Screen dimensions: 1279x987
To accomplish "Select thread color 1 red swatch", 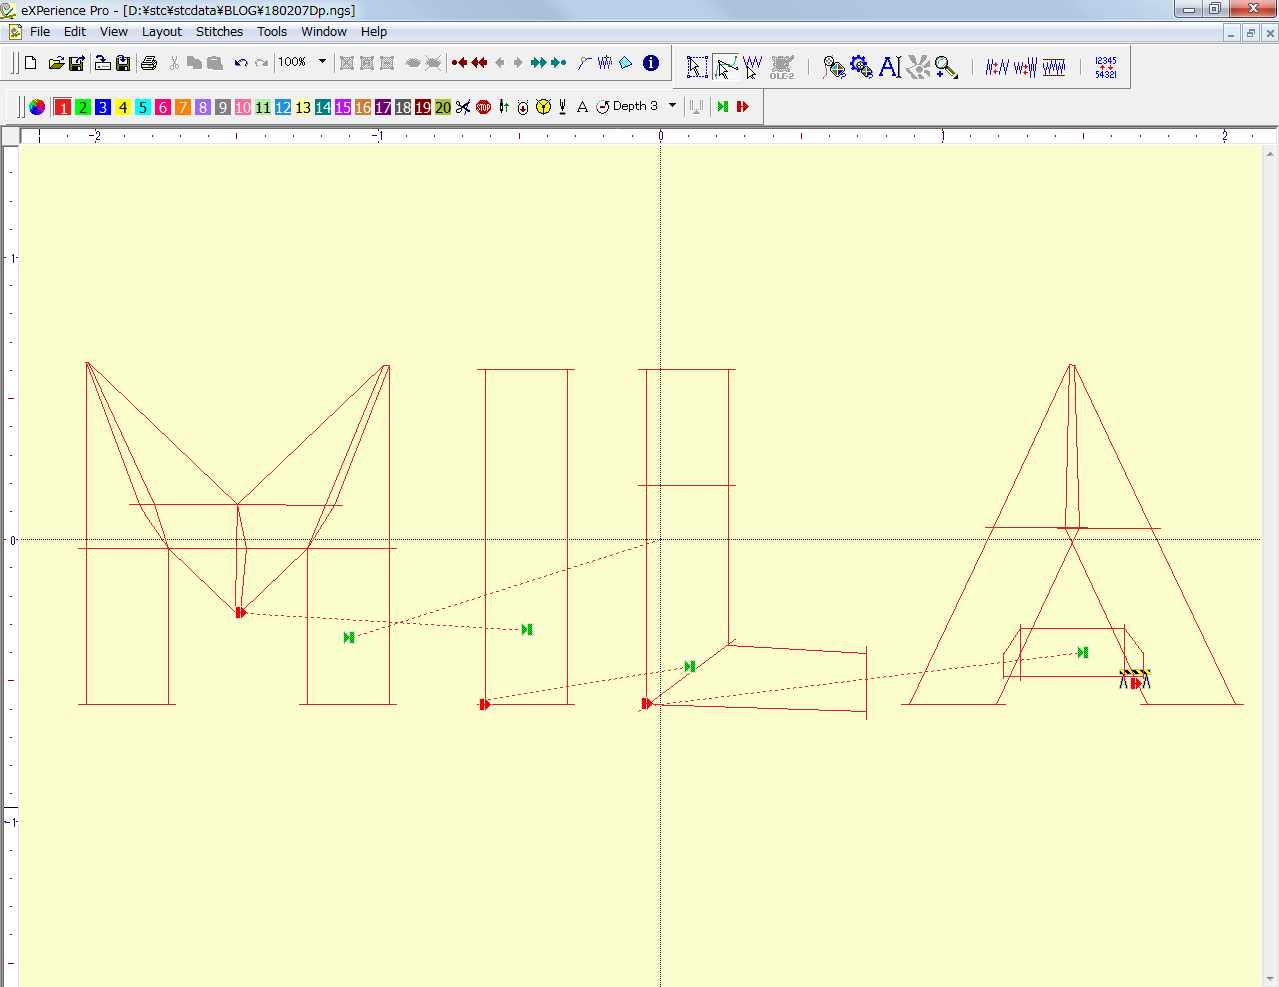I will tap(63, 107).
